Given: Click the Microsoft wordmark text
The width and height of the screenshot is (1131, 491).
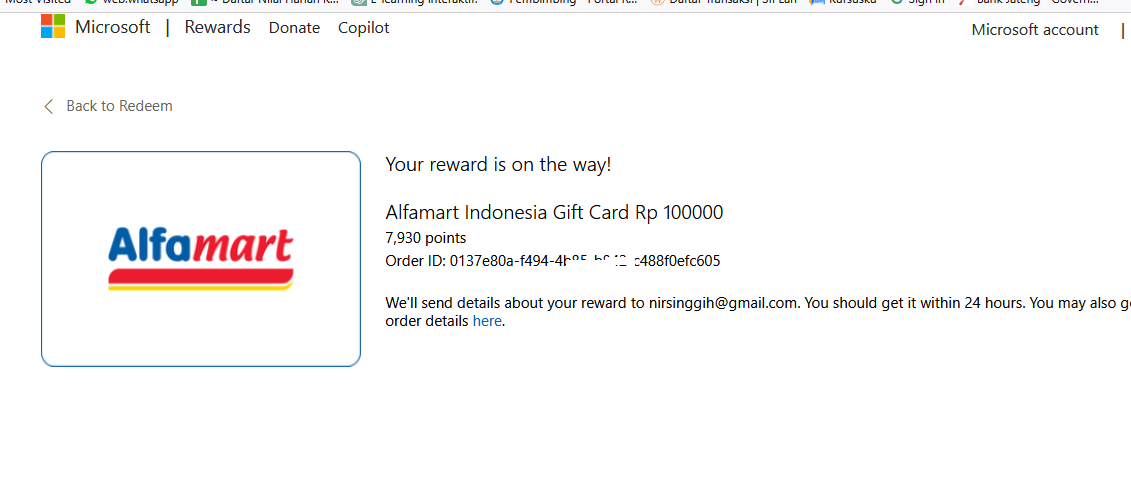Looking at the screenshot, I should 113,27.
